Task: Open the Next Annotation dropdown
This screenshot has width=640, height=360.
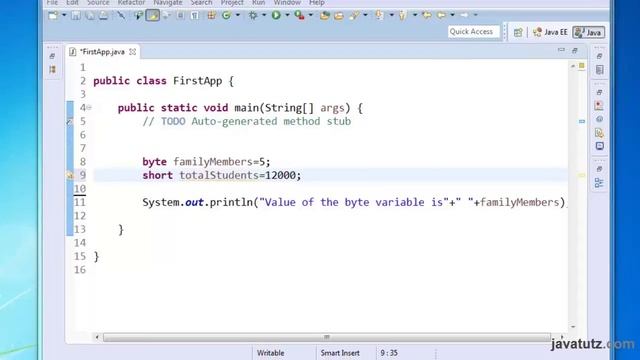Action: click(x=391, y=16)
